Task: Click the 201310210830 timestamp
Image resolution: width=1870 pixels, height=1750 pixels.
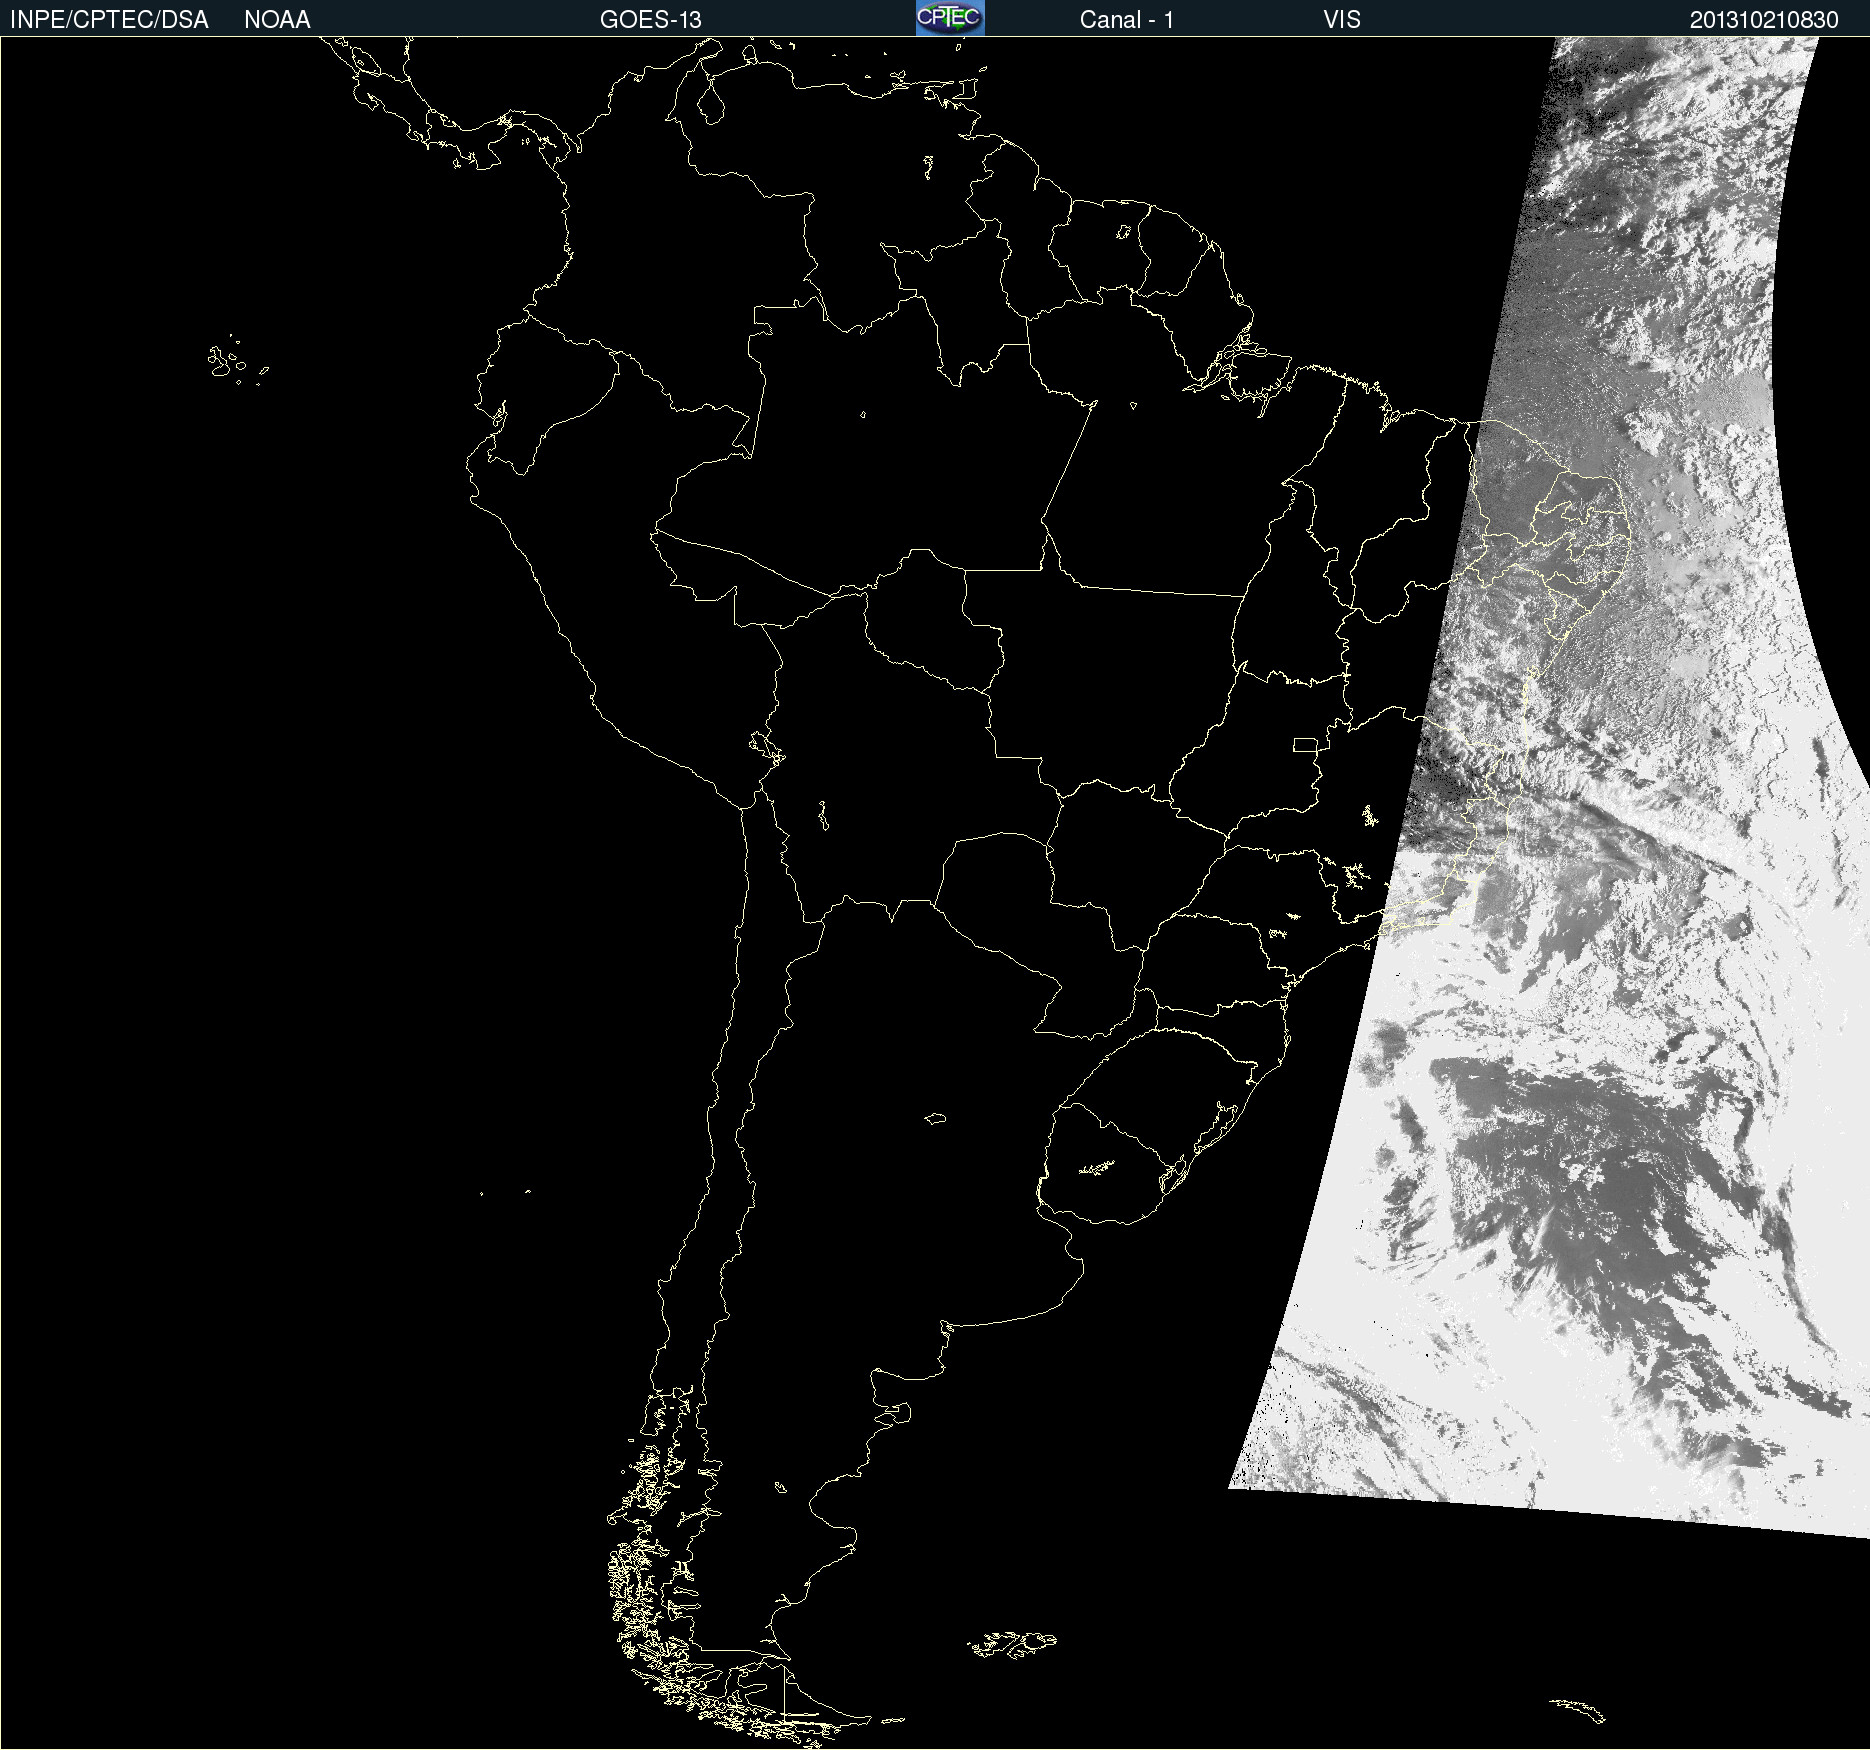Action: 1763,20
